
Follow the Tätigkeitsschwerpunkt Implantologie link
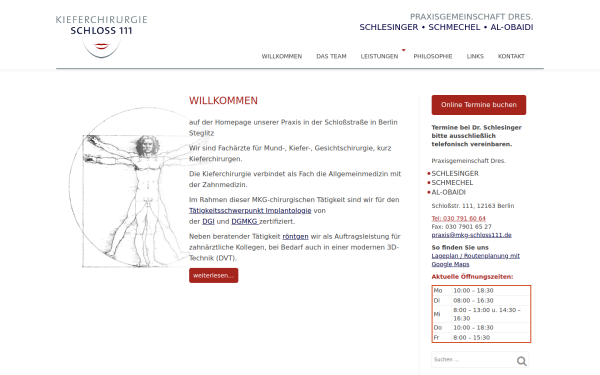250,210
